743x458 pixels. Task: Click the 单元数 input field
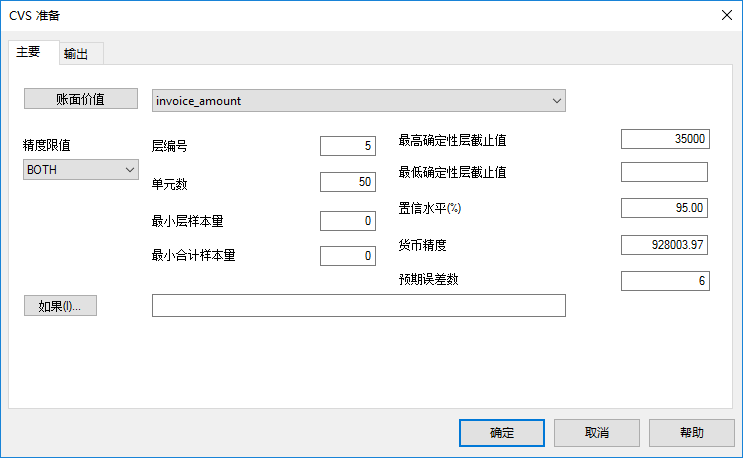[348, 181]
